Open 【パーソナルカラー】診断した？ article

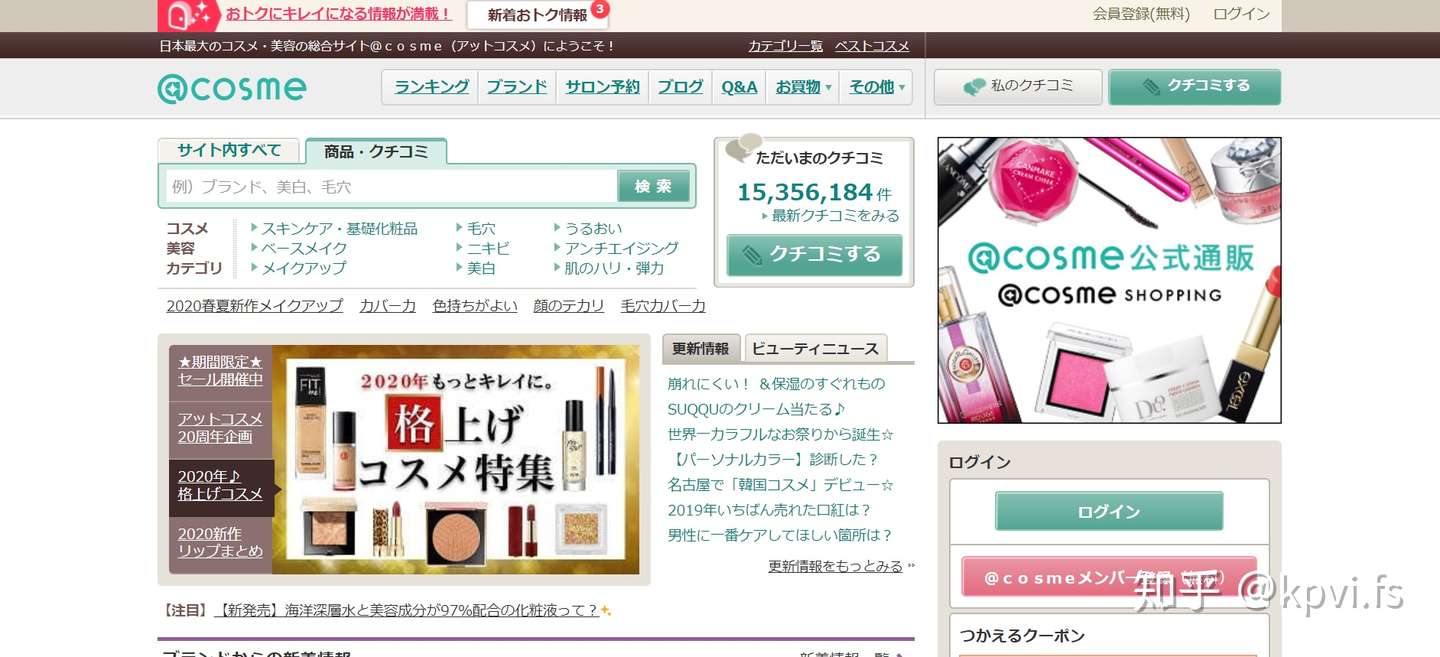[773, 460]
